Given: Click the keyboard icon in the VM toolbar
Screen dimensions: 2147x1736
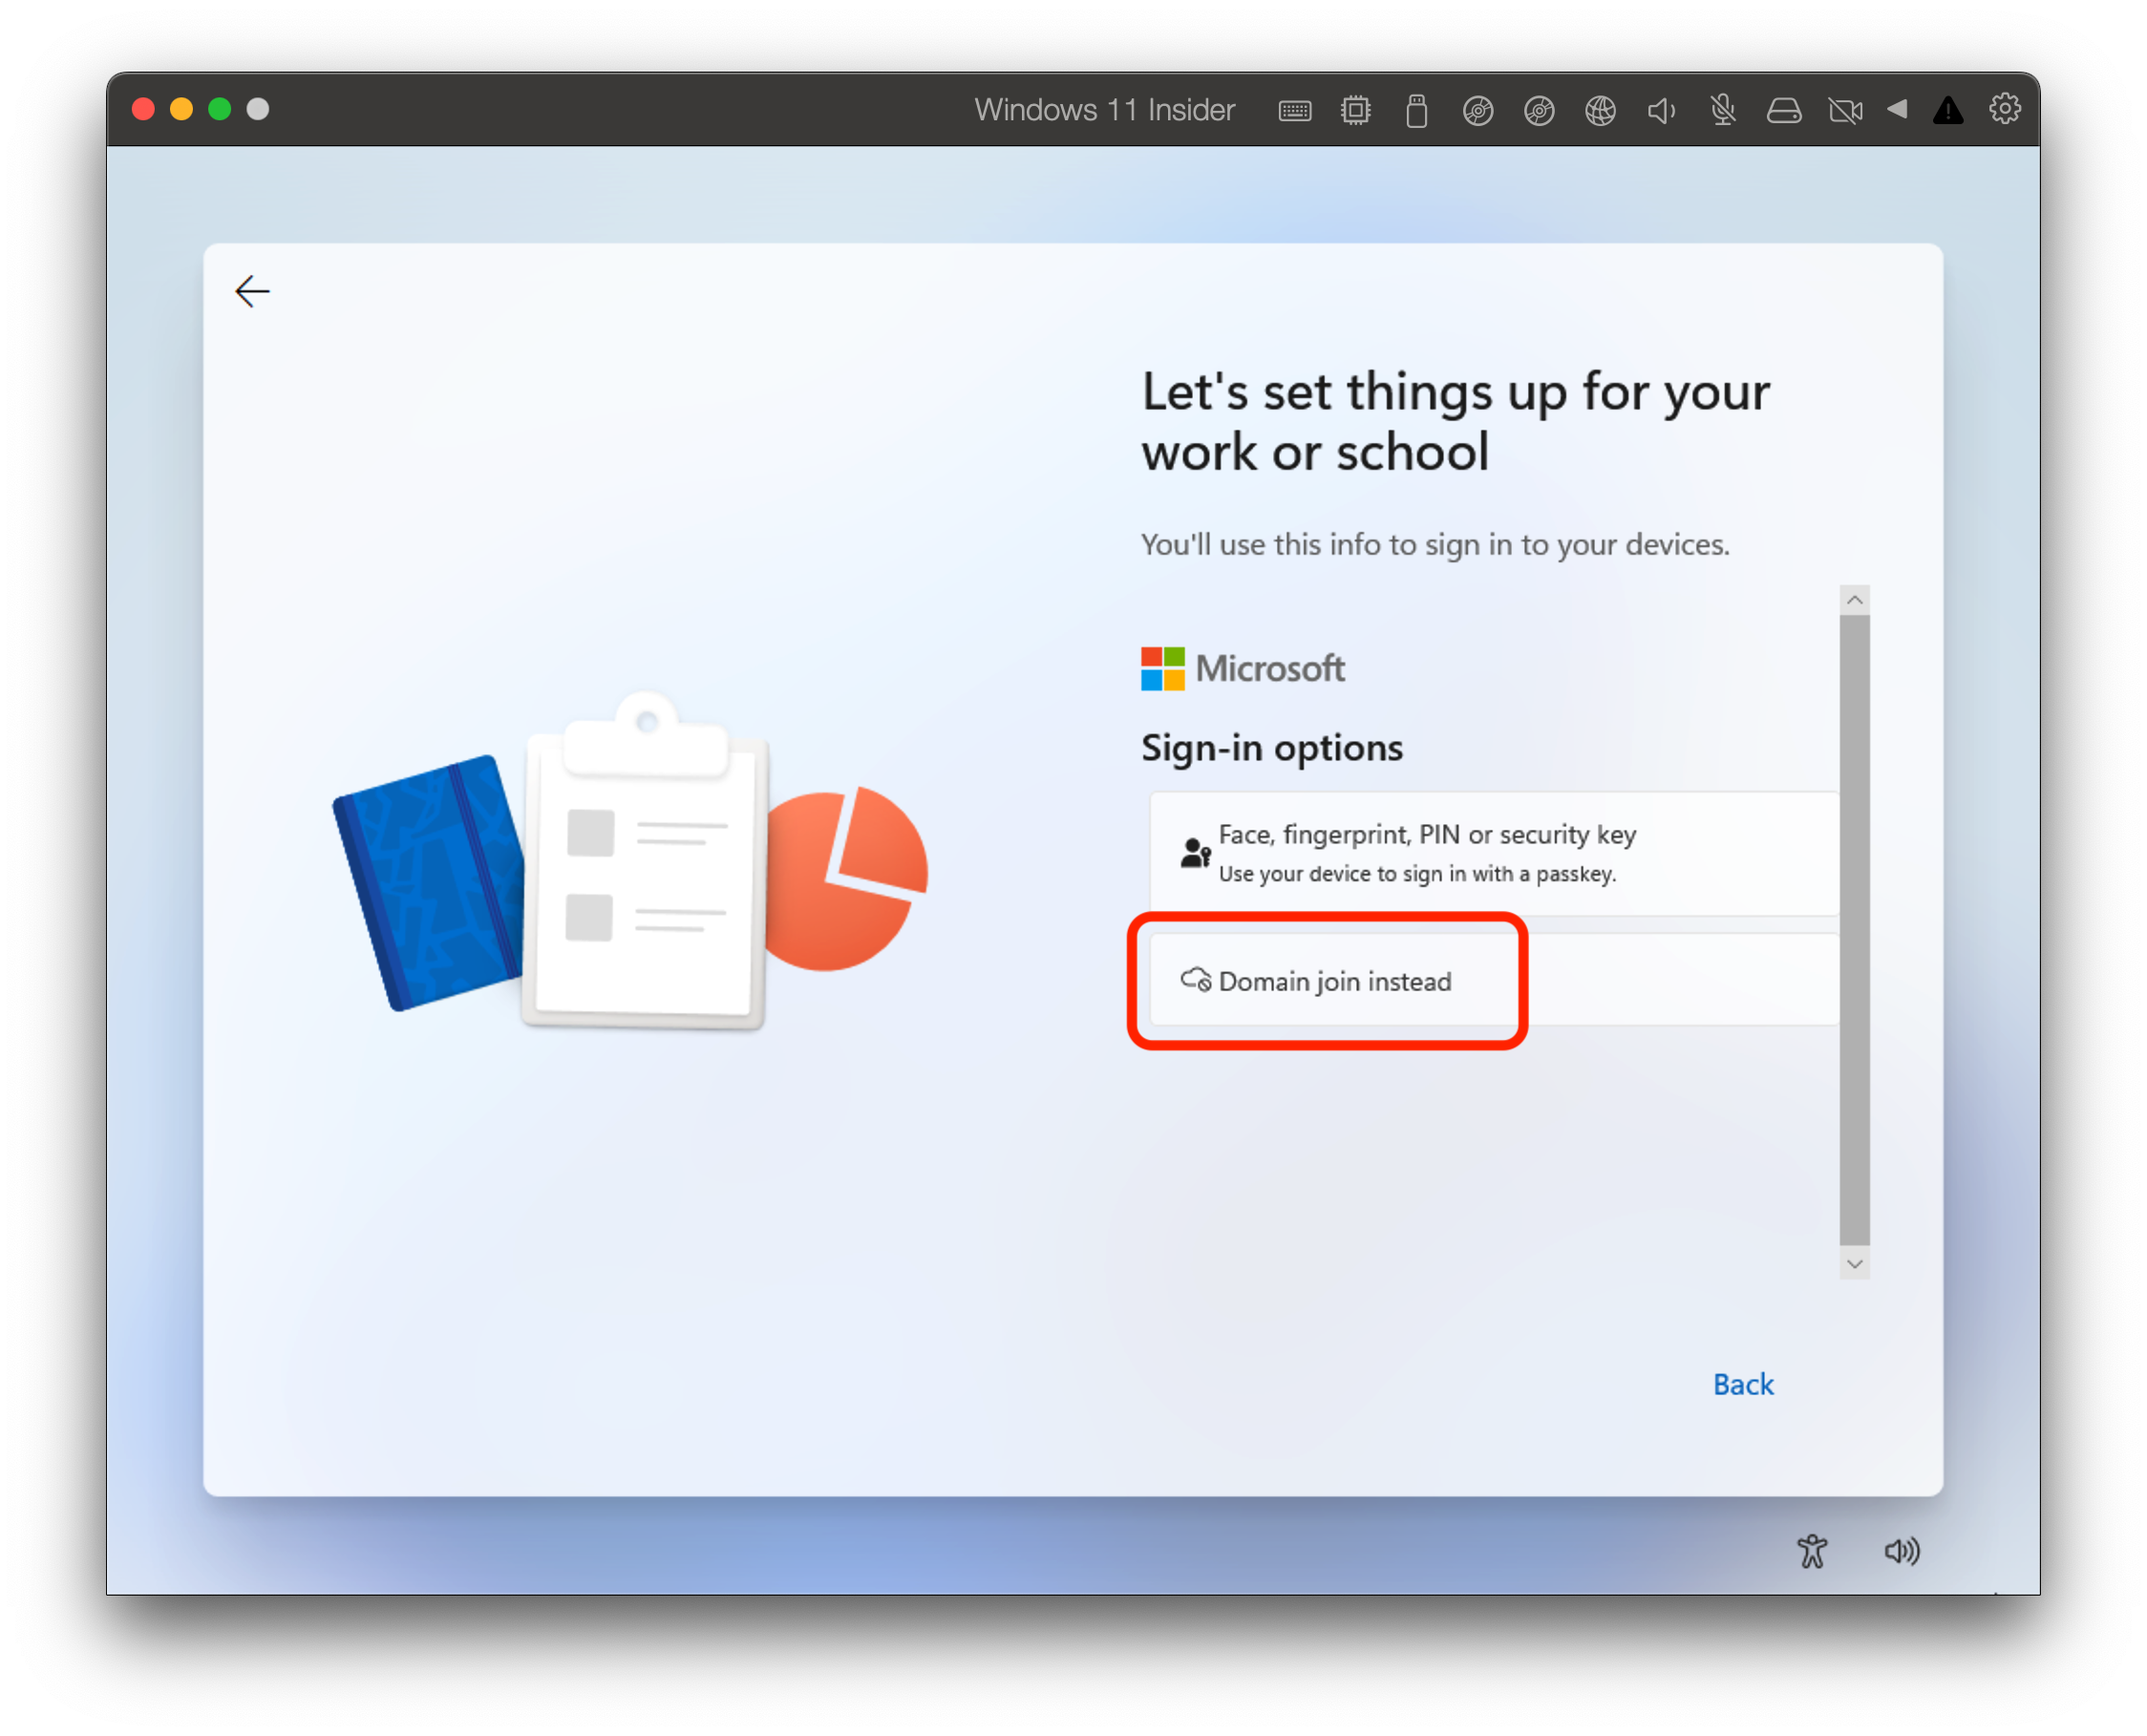Looking at the screenshot, I should (x=1294, y=110).
